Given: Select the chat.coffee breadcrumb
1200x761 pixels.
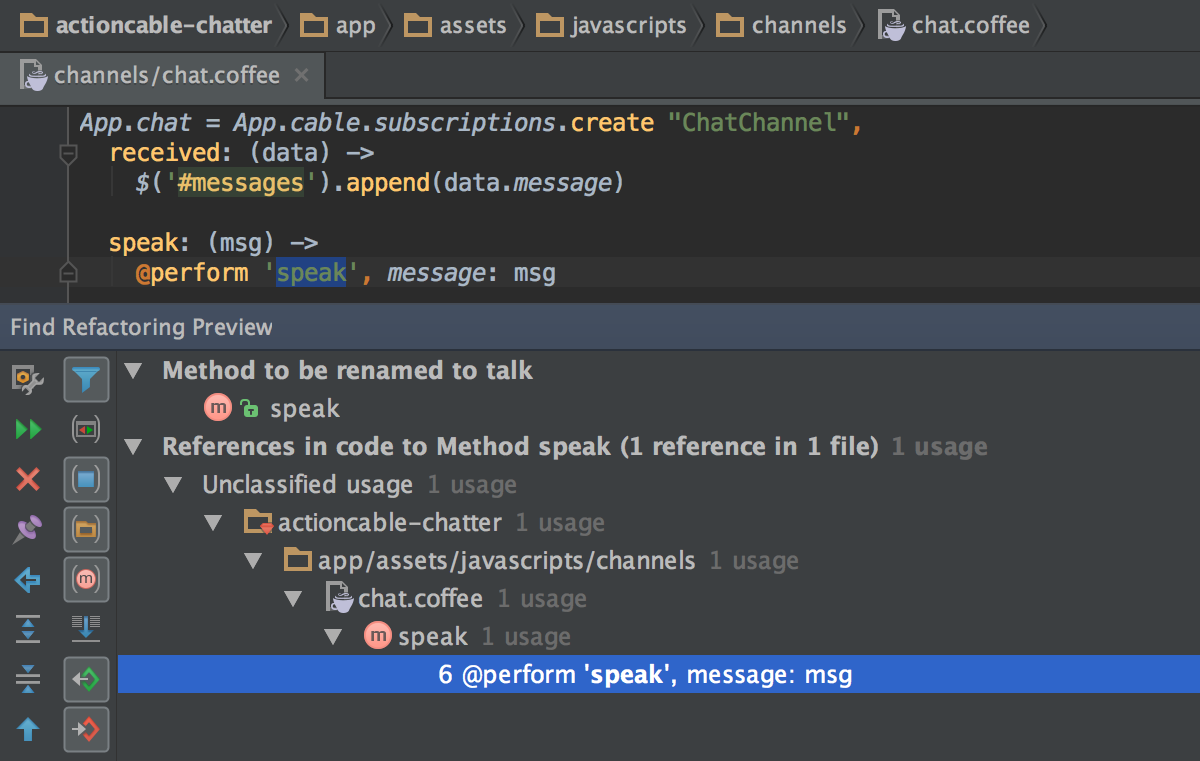Looking at the screenshot, I should point(954,25).
